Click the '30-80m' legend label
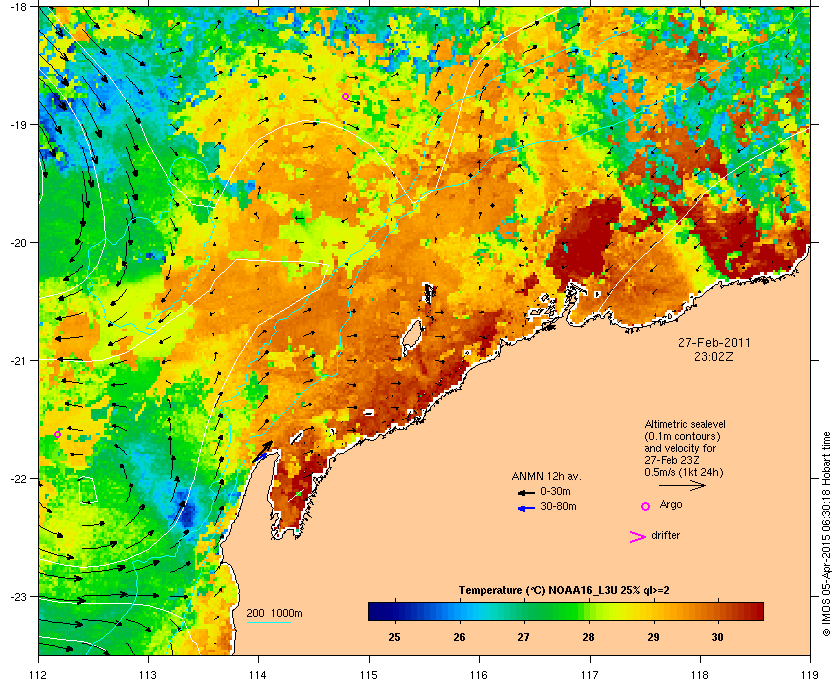Viewport: 840px width, 680px height. click(558, 506)
